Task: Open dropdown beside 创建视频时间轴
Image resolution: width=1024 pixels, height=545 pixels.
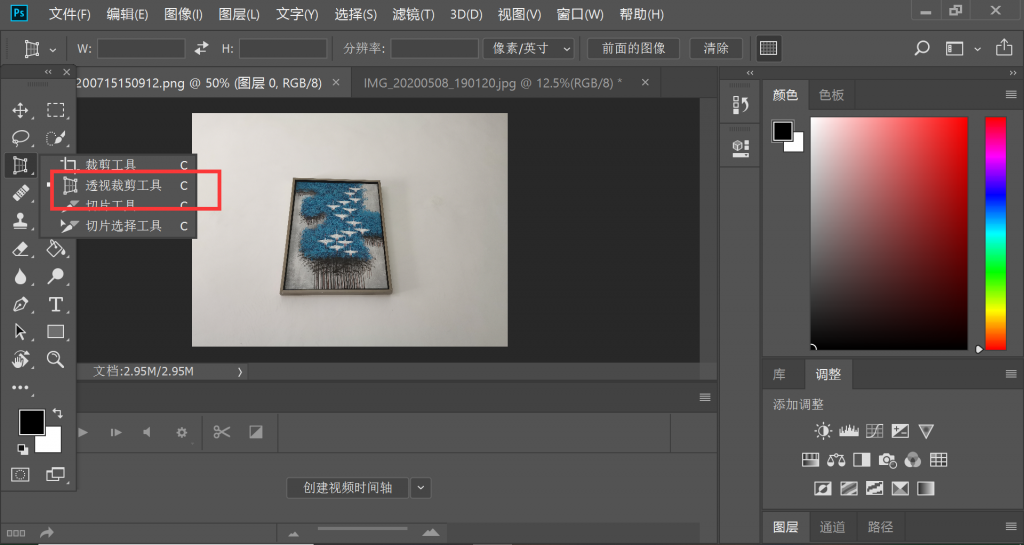Action: click(x=421, y=488)
